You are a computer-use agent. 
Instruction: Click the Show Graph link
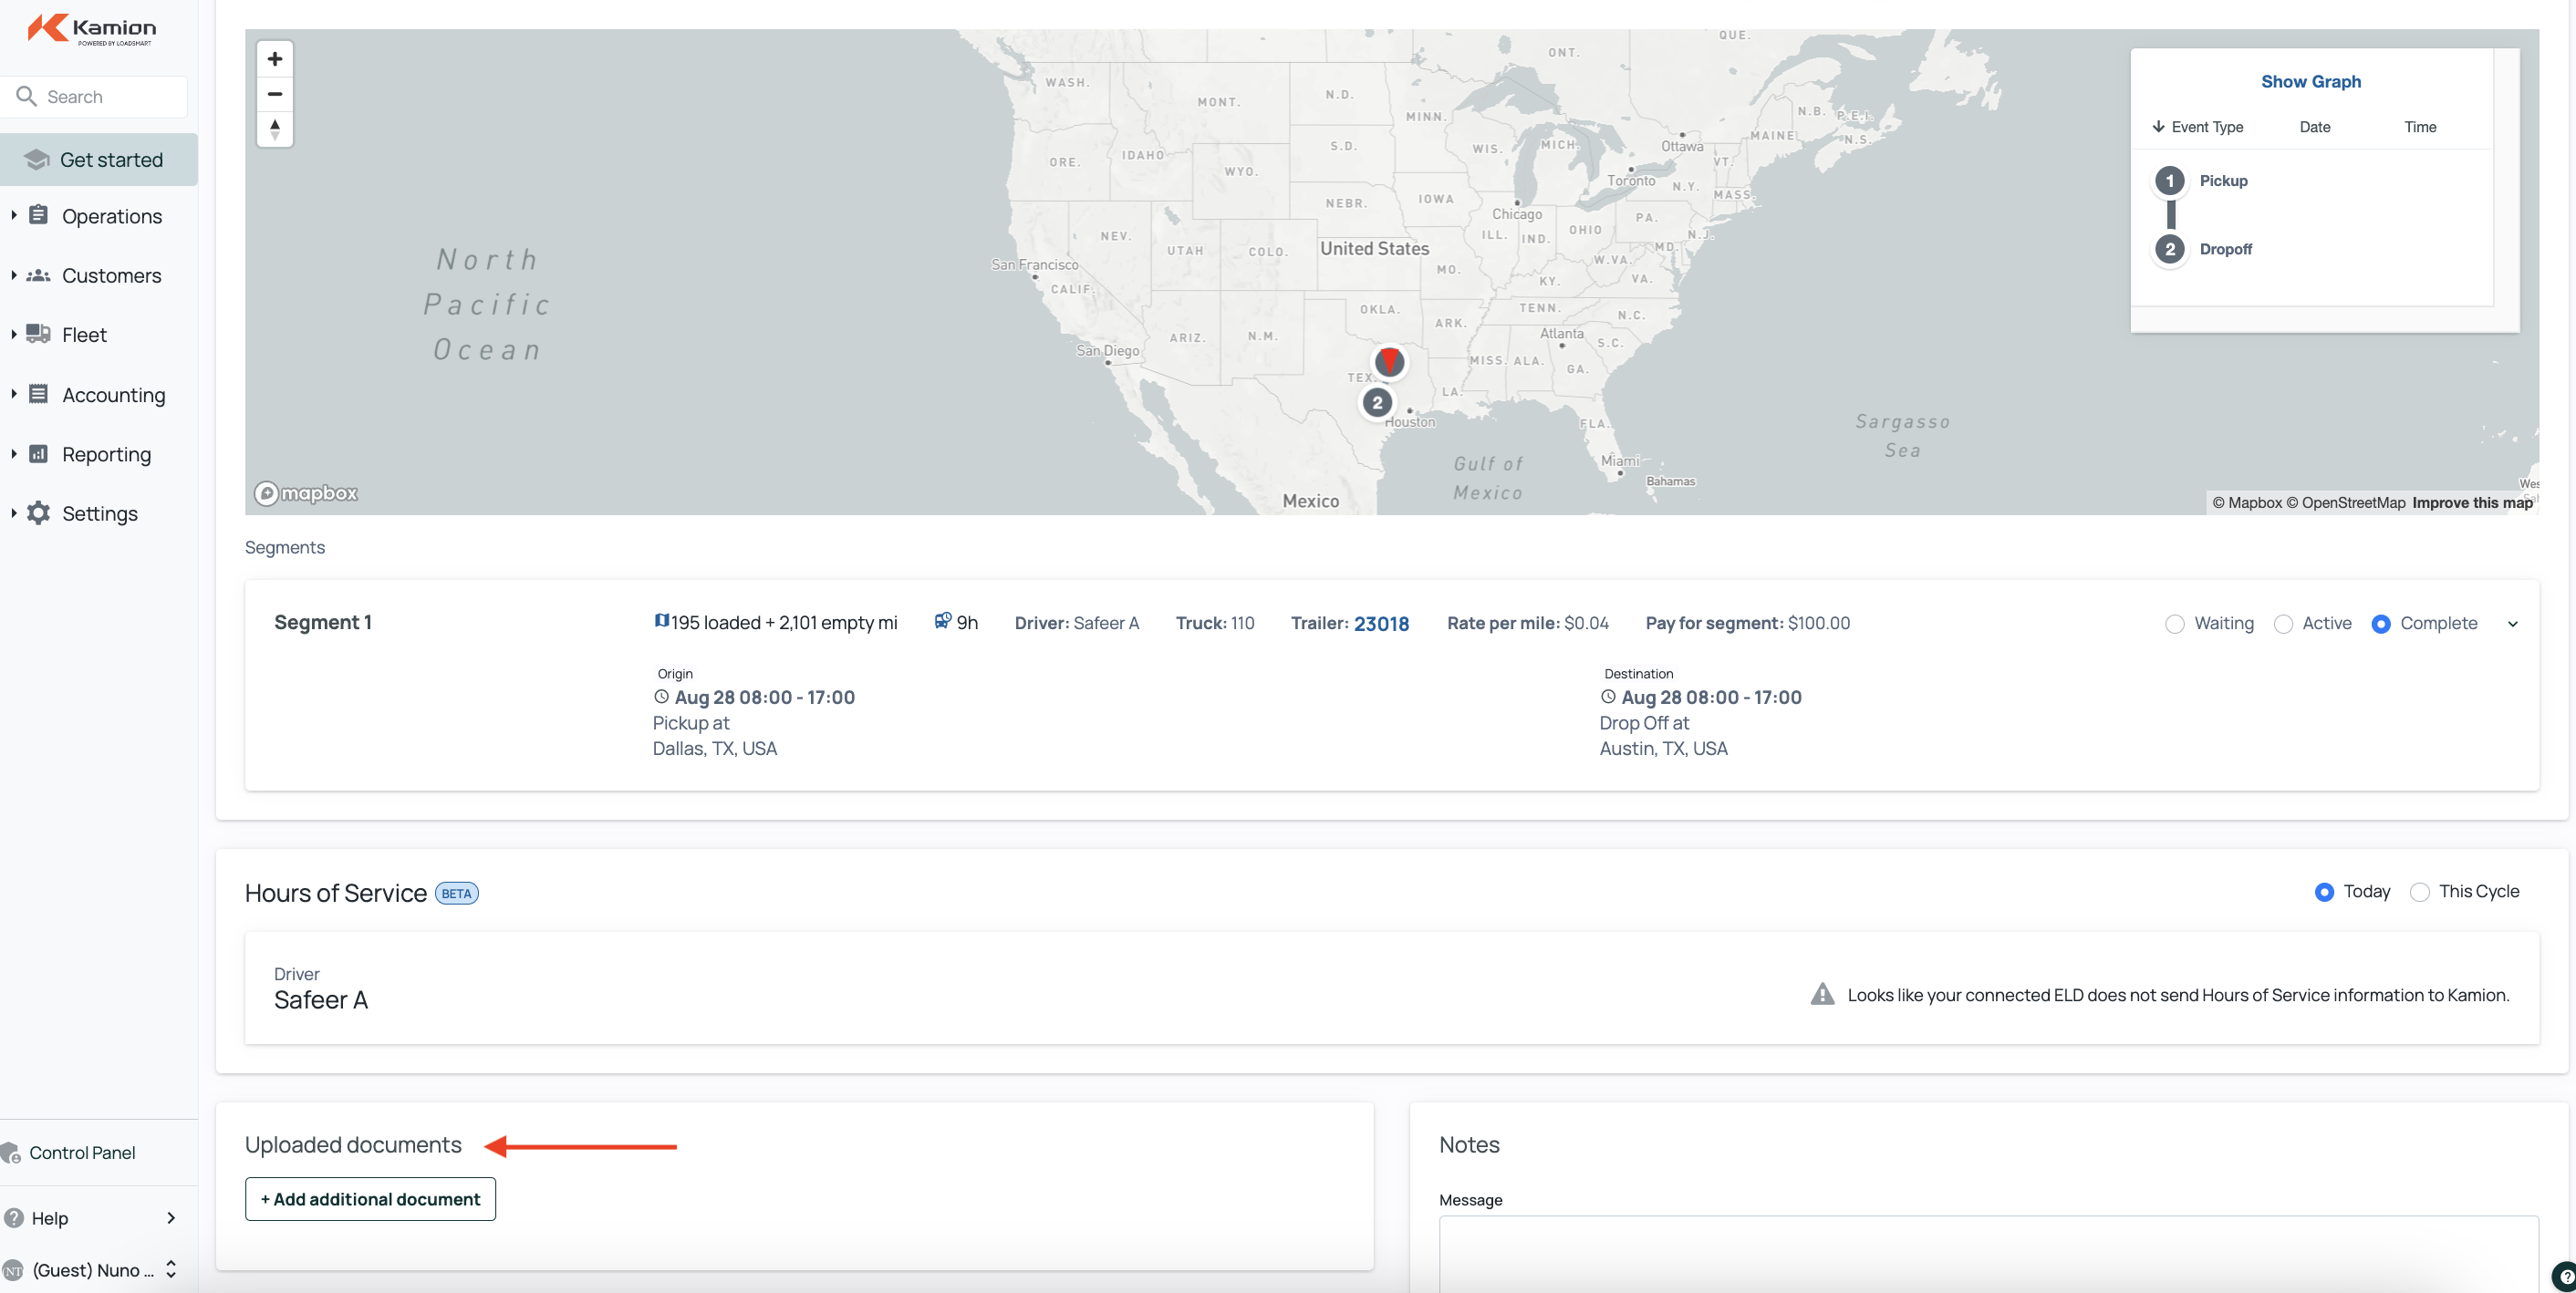click(x=2310, y=82)
